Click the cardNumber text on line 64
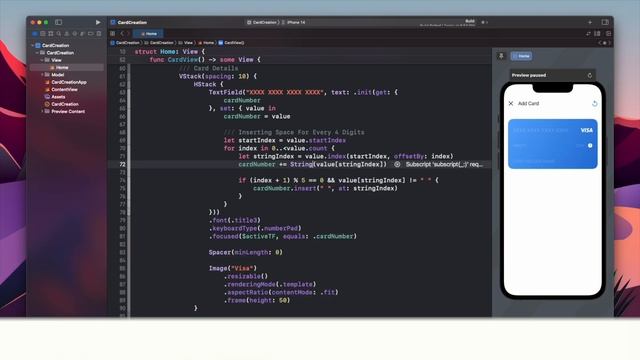640x360 pixels. [x=242, y=100]
